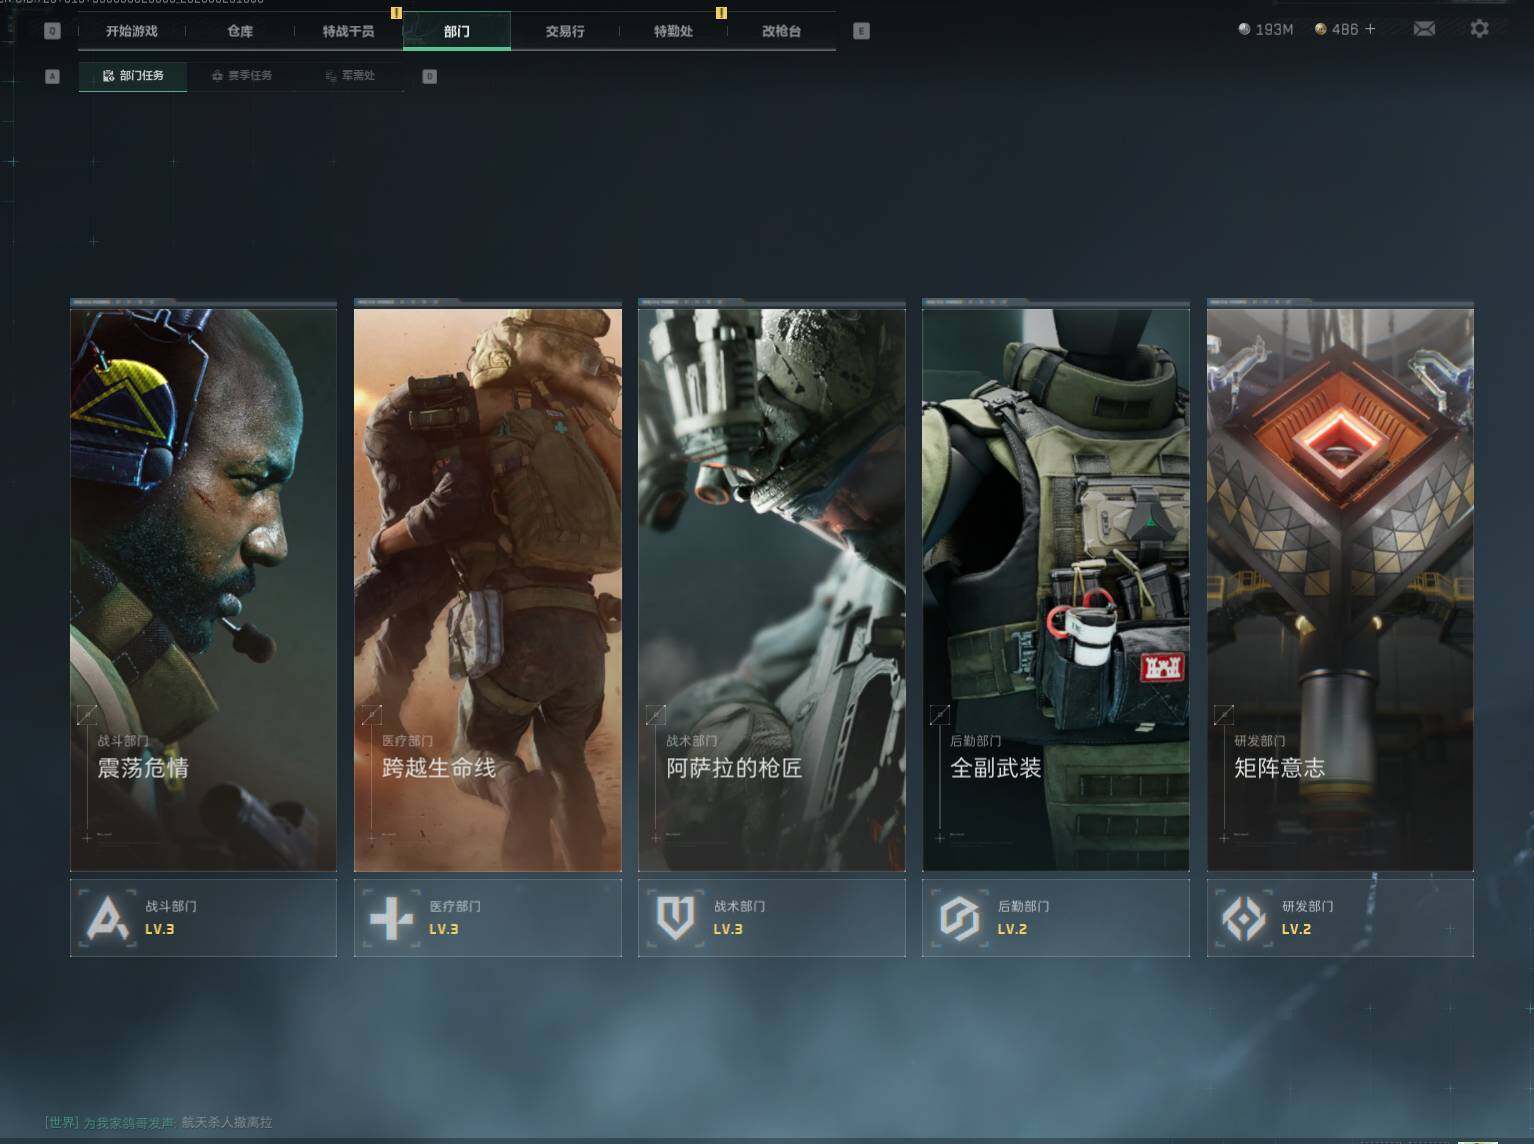Image resolution: width=1534 pixels, height=1144 pixels.
Task: Click the 研发部门 LV.2 panel
Action: click(x=1340, y=918)
